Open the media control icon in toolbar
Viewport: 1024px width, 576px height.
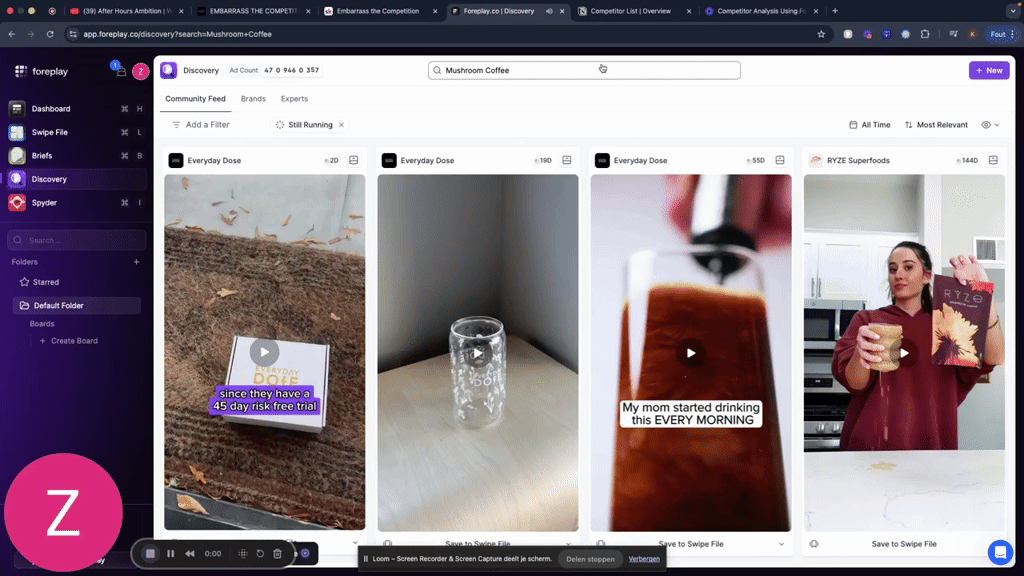953,34
